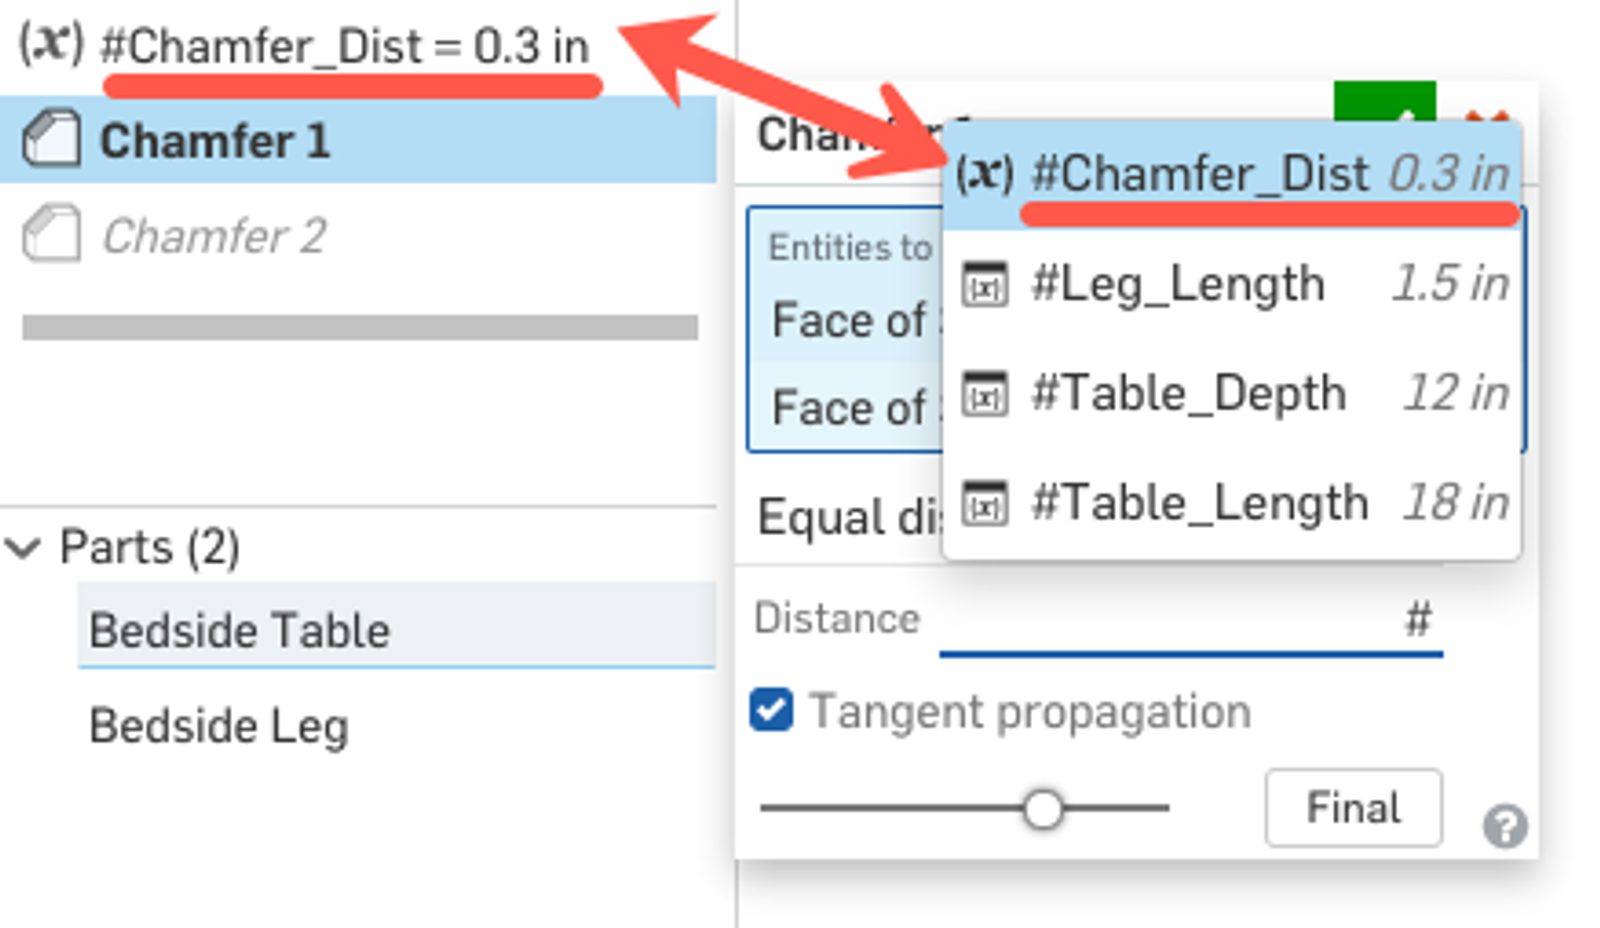Choose #Leg_Length 1.5 in from suggestions

[x=1232, y=285]
